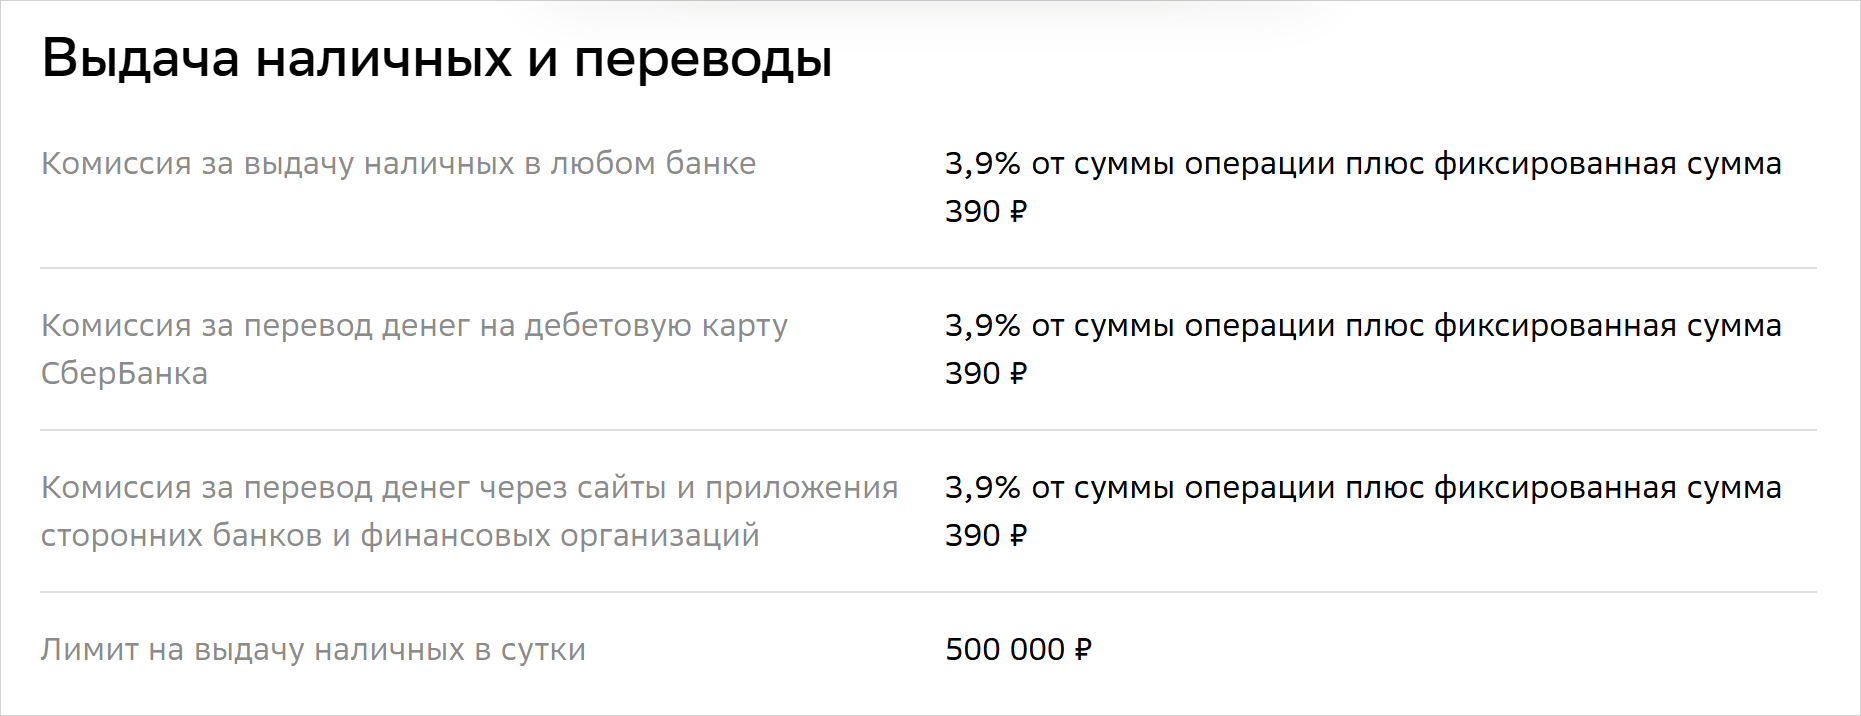Click "390 ₽" in the cash withdrawal commission row

click(986, 211)
